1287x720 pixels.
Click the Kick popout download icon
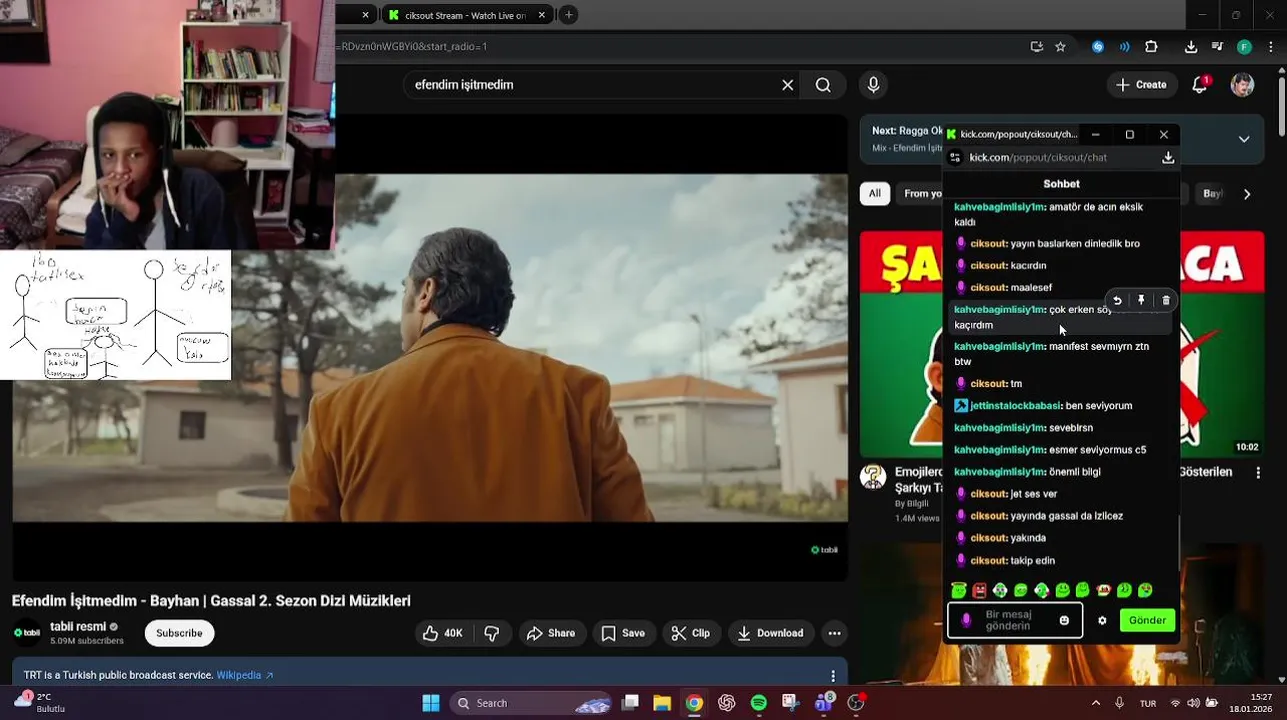[1167, 158]
